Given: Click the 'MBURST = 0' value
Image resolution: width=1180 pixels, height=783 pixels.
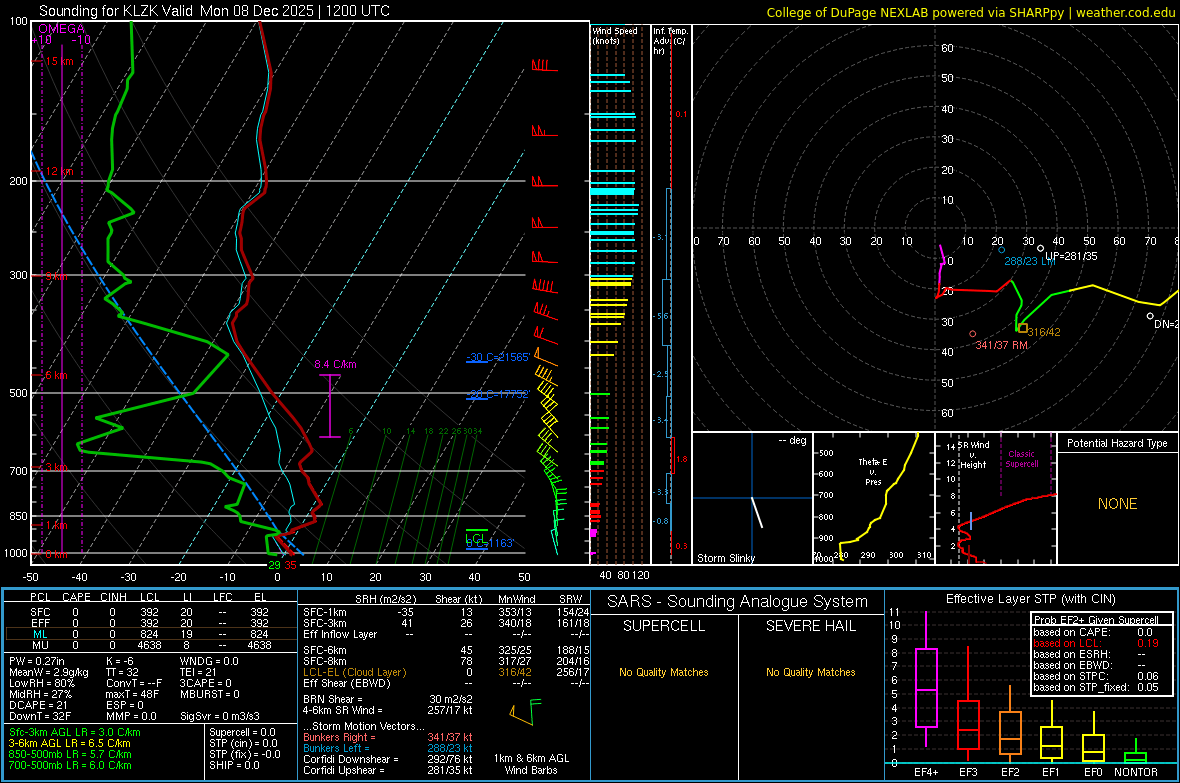Looking at the screenshot, I should 210,694.
